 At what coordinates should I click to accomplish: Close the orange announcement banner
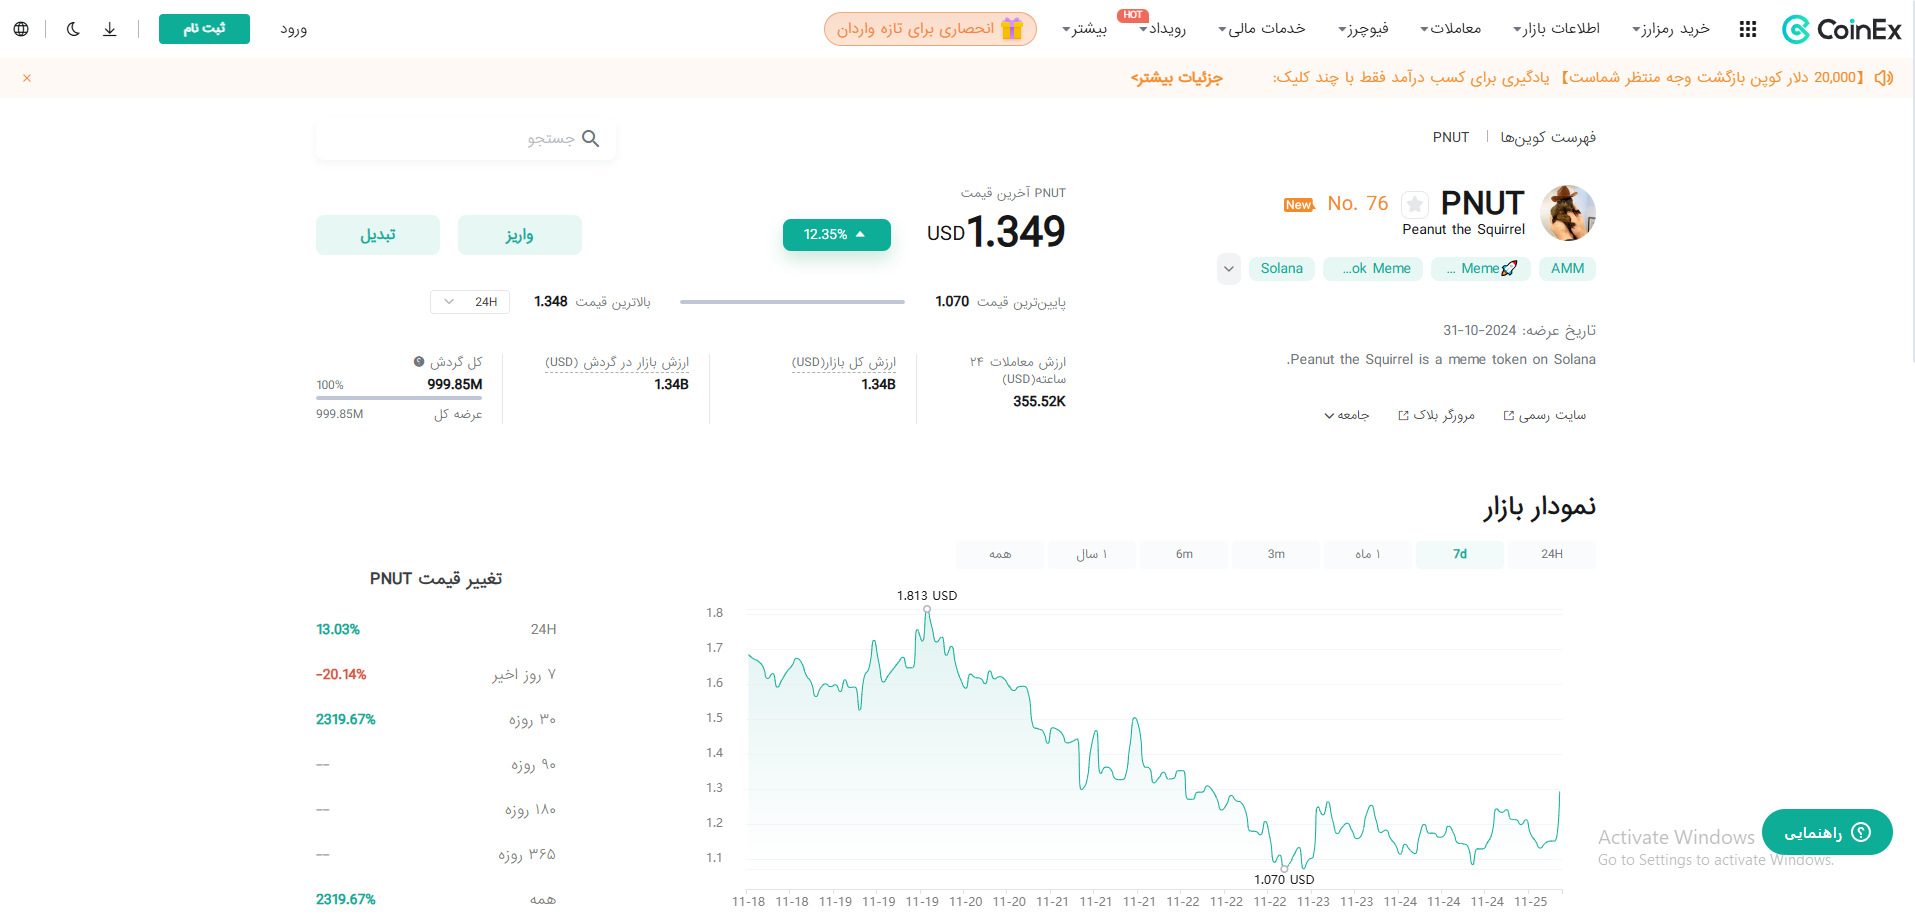pos(27,78)
